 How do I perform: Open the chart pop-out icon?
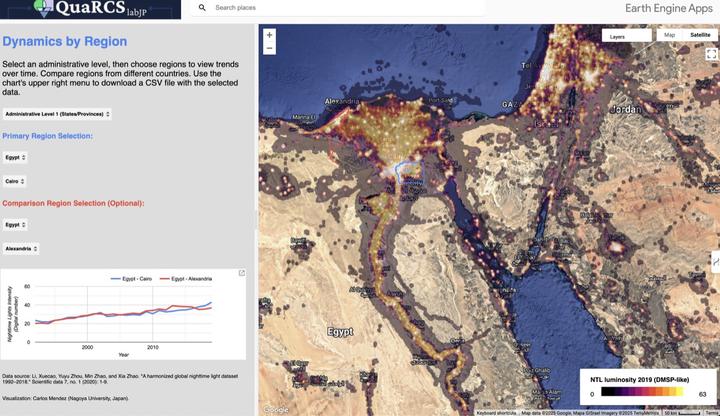pos(241,273)
